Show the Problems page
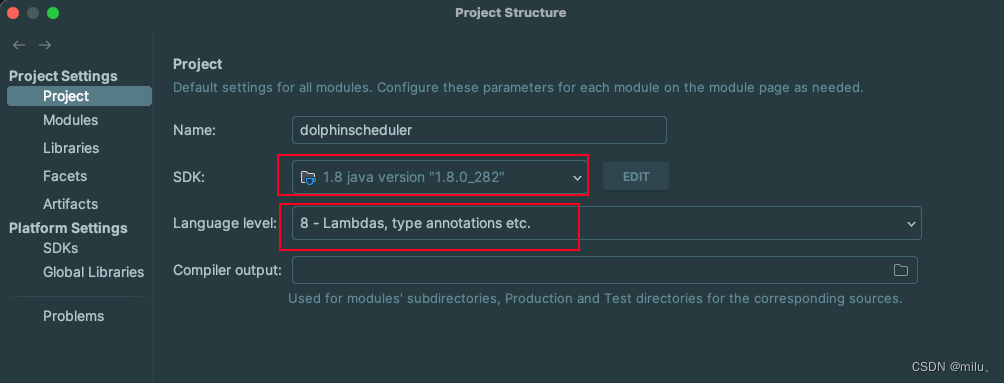The height and width of the screenshot is (383, 1004). (74, 316)
